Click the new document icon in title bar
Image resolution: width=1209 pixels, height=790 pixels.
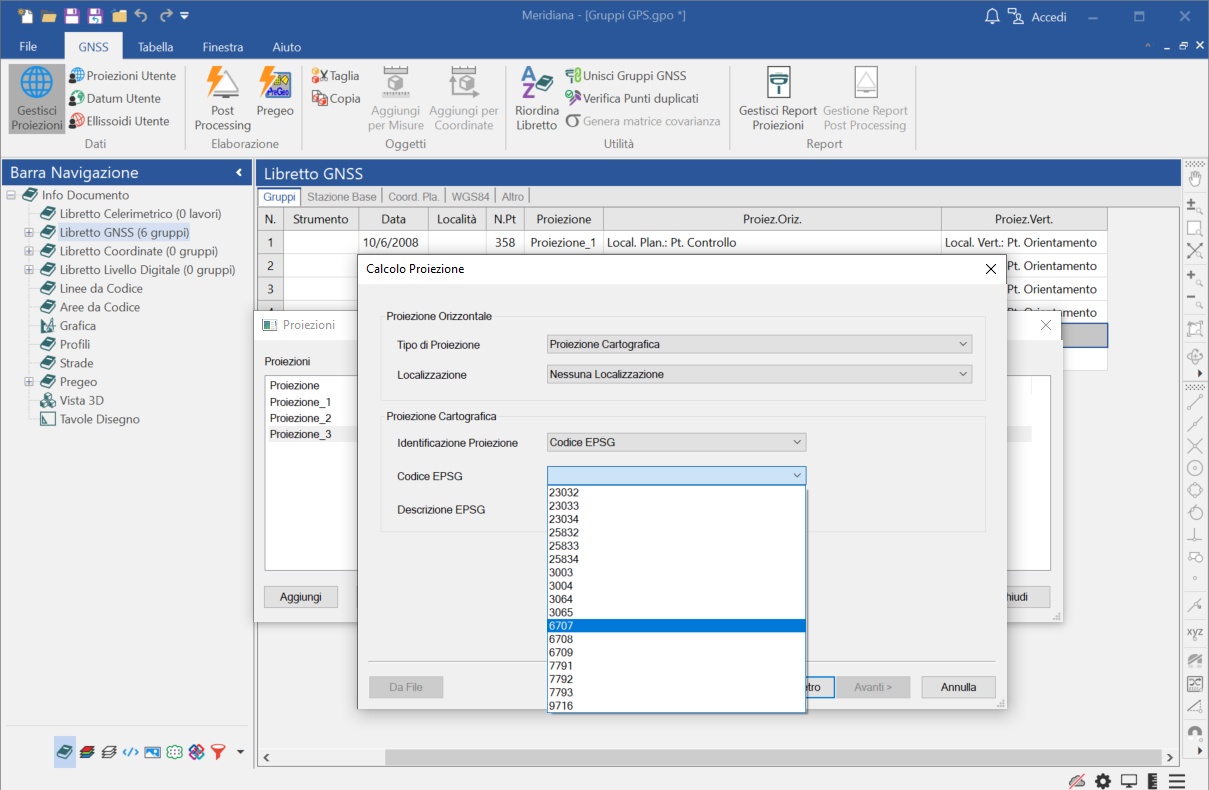pyautogui.click(x=25, y=16)
